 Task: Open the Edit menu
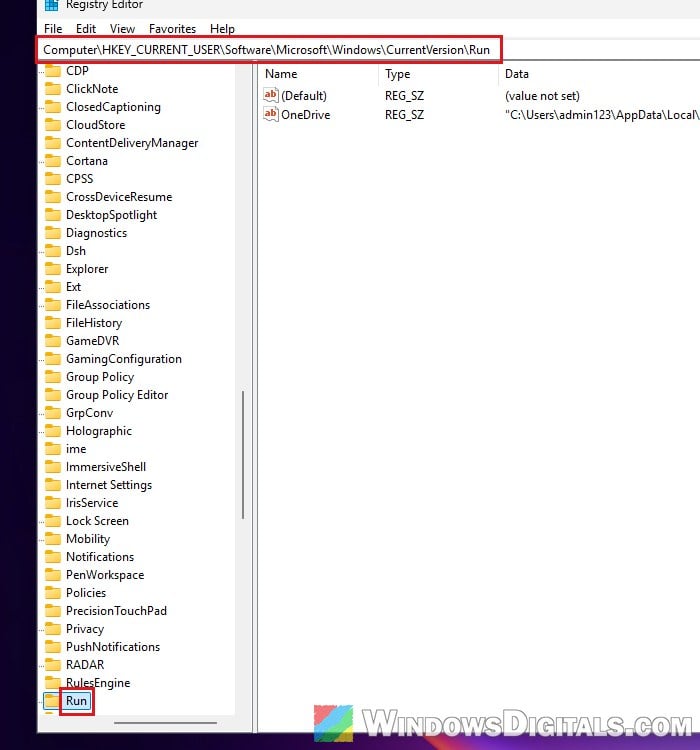pyautogui.click(x=86, y=29)
